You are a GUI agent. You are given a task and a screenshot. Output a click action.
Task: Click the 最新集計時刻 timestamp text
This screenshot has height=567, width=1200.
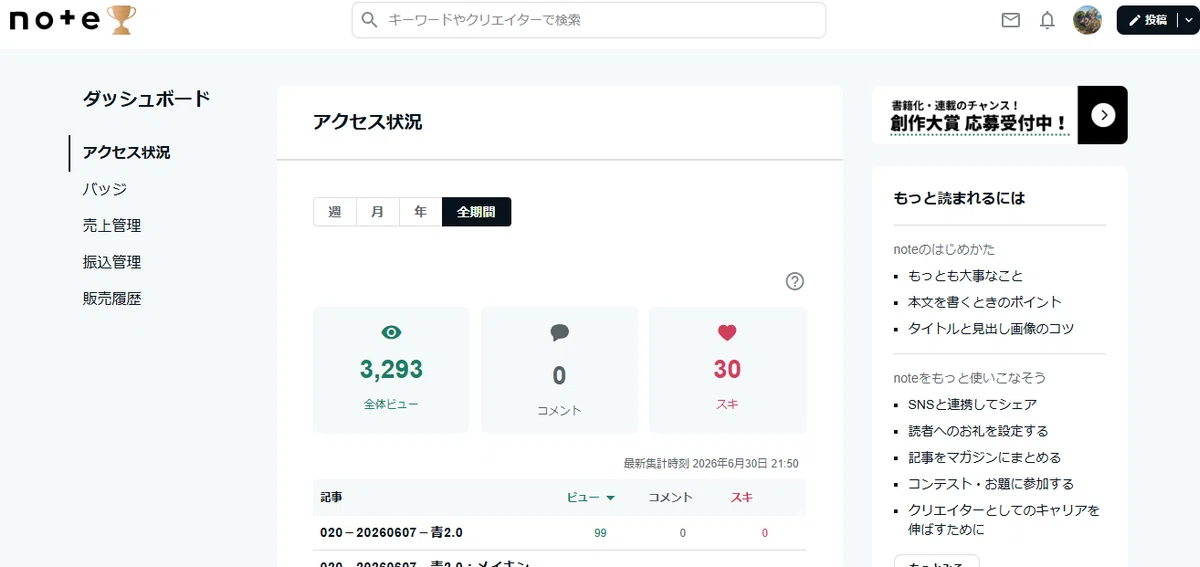[711, 463]
